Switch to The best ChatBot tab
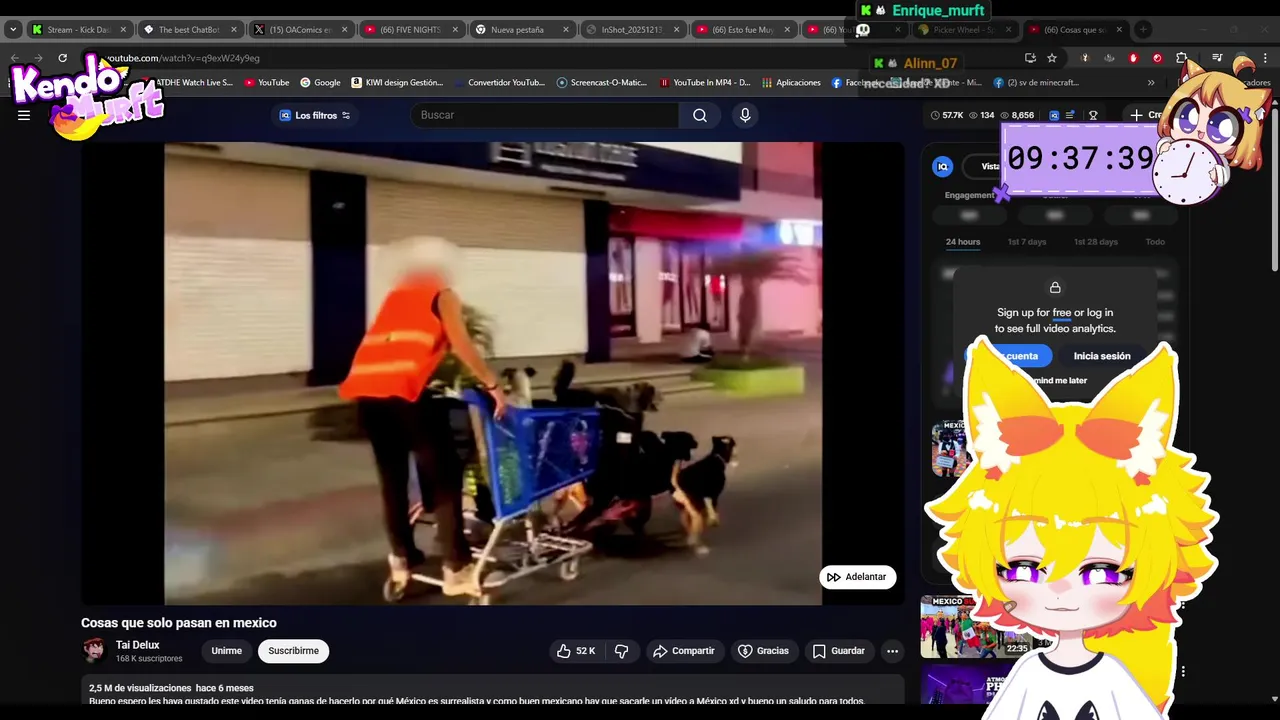 click(x=190, y=30)
